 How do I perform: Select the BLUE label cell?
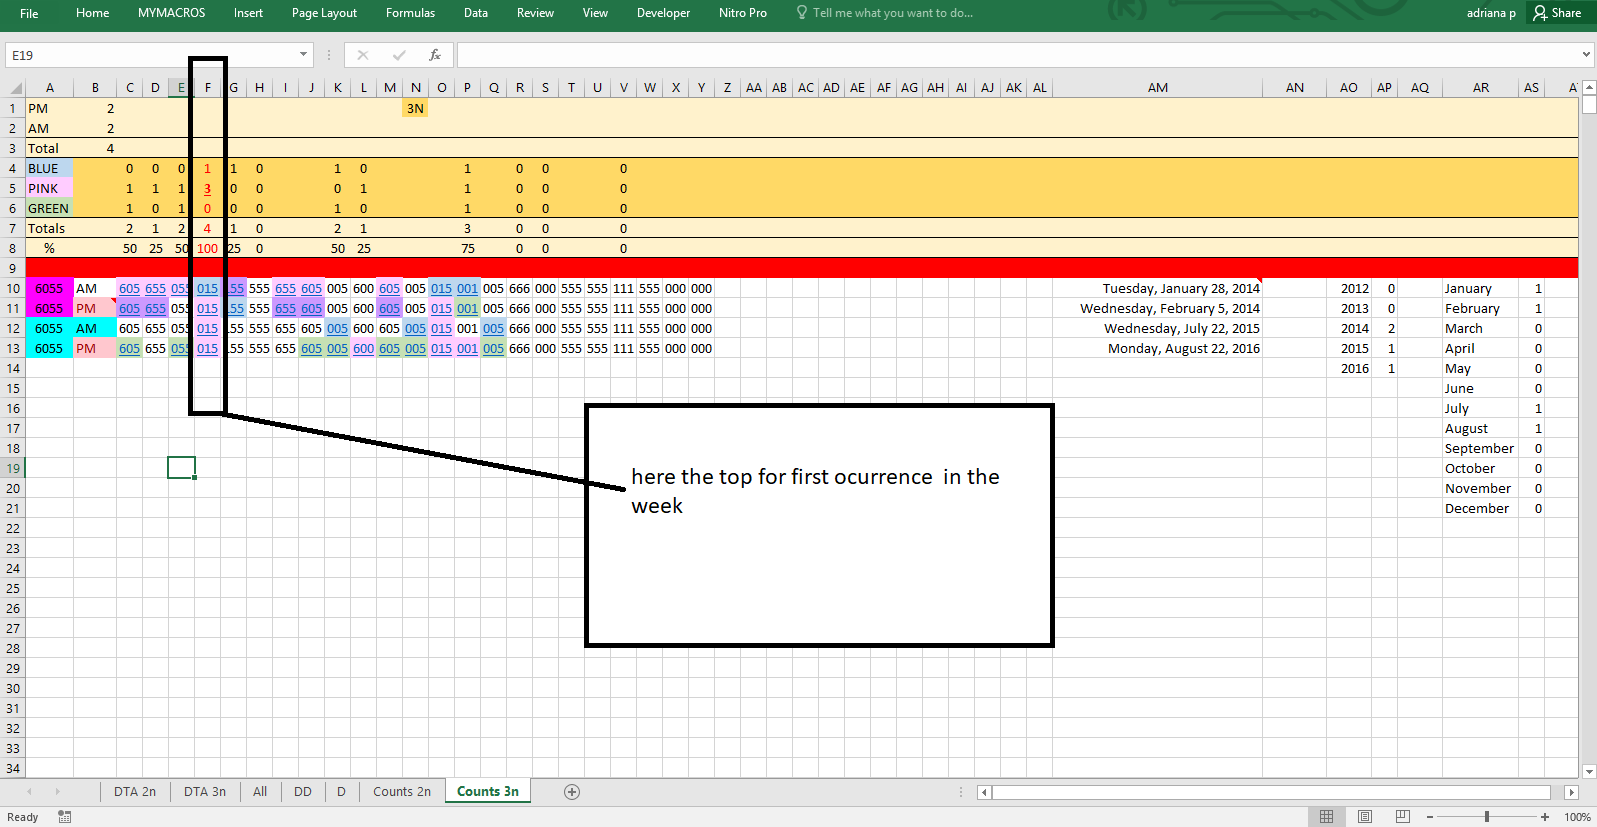click(x=50, y=168)
